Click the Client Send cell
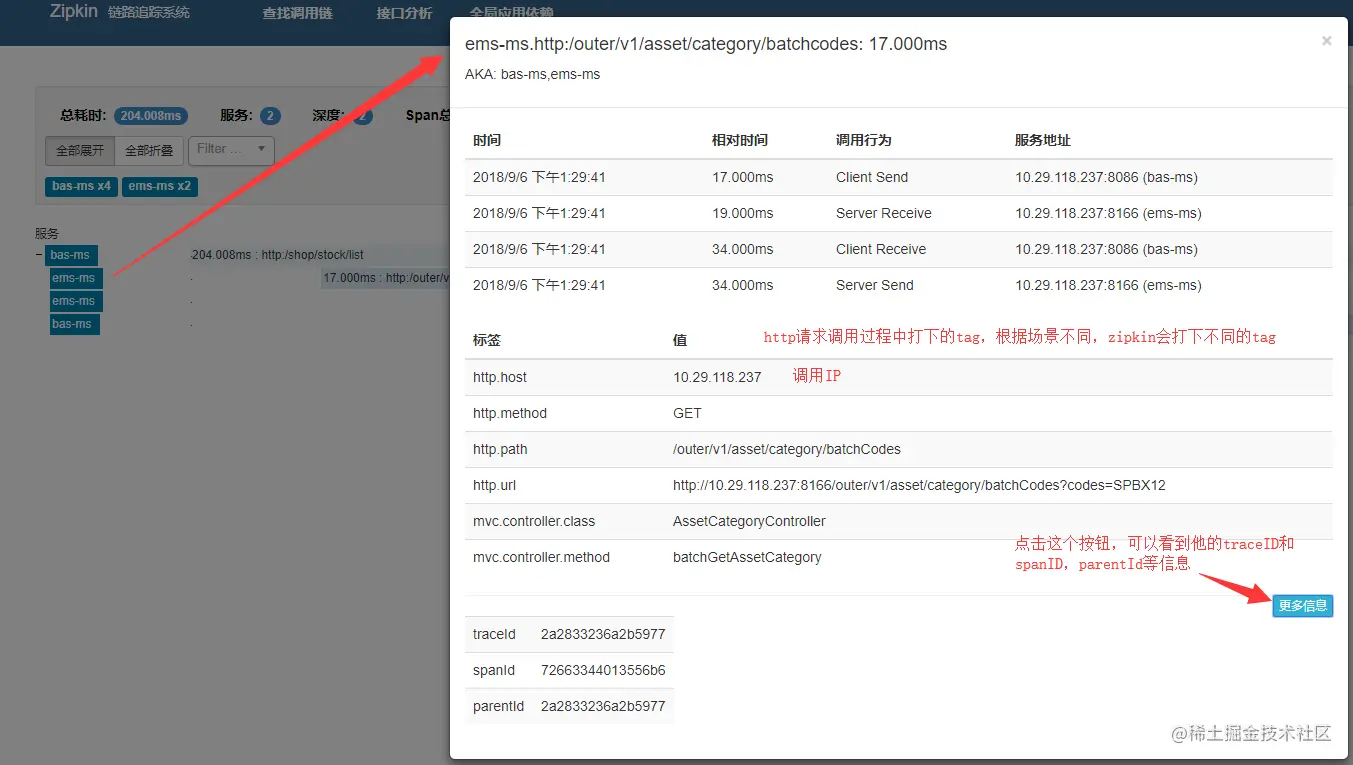The width and height of the screenshot is (1353, 765). pos(872,177)
